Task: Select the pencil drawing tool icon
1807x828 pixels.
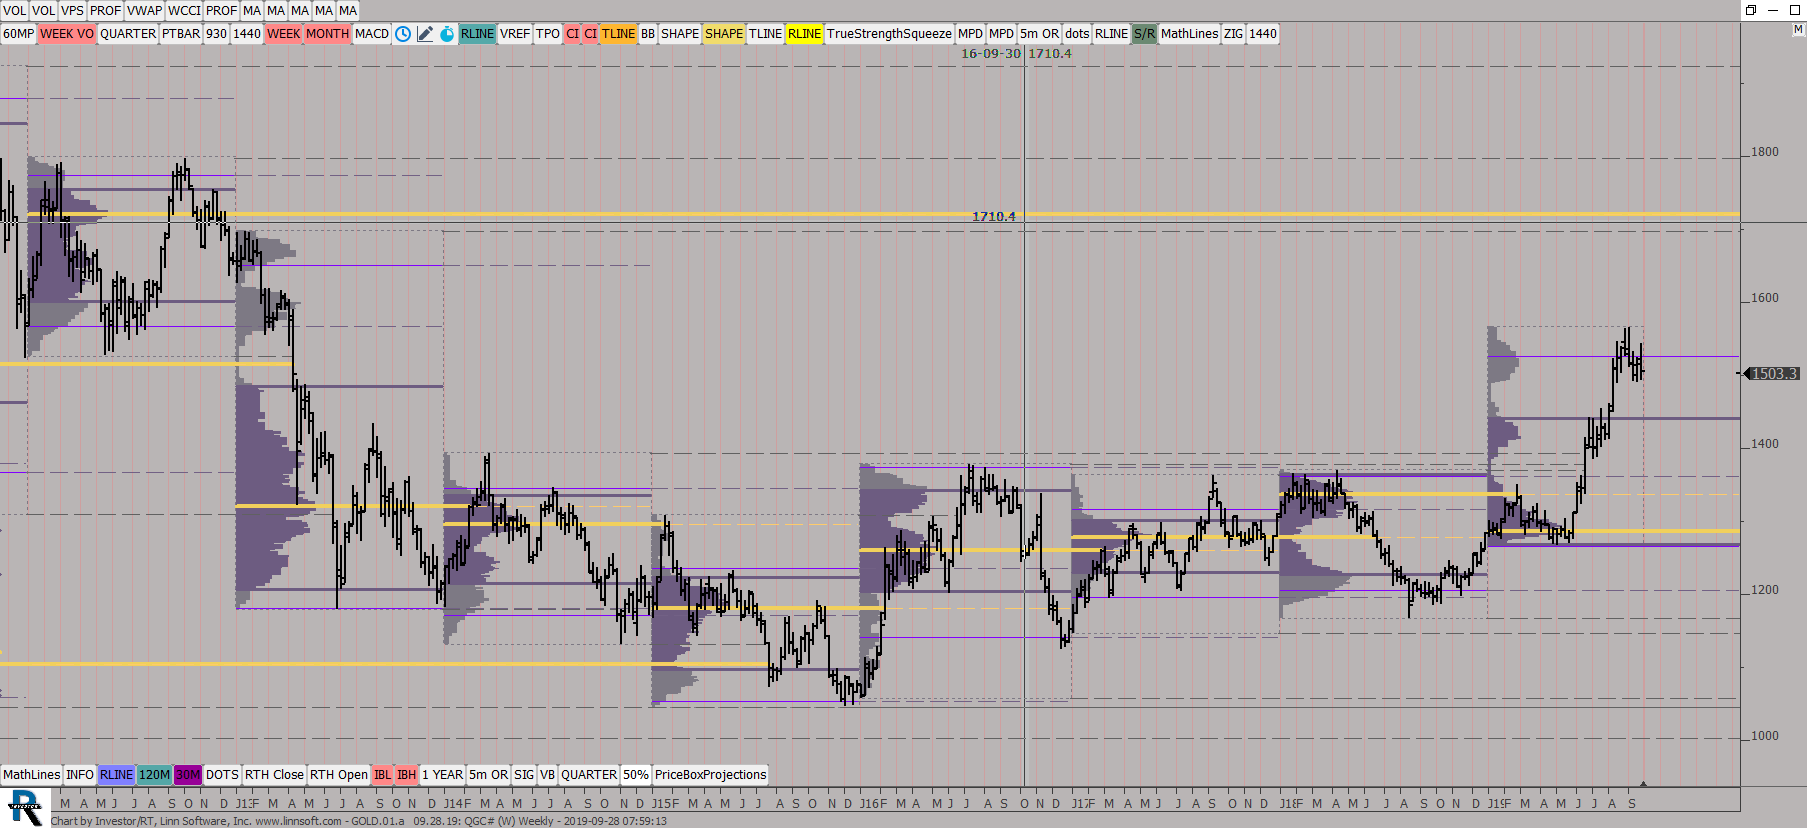Action: click(425, 34)
